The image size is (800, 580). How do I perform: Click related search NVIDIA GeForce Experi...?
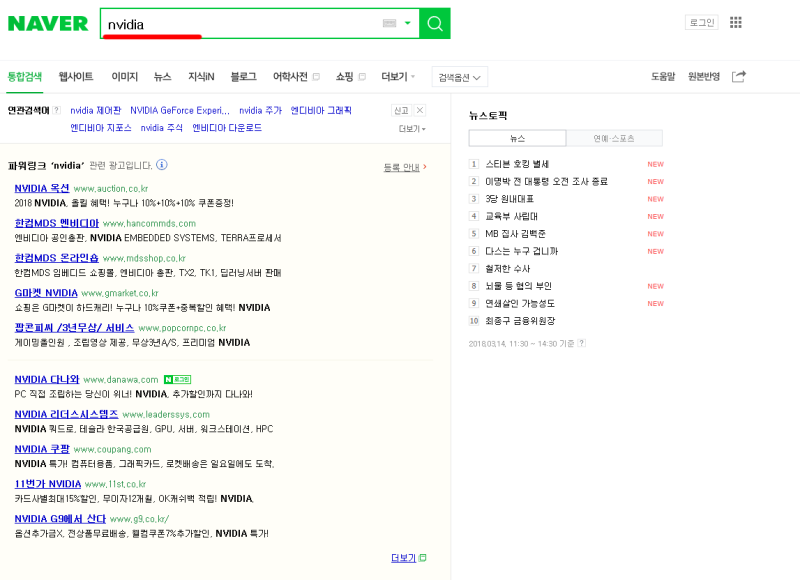(180, 111)
